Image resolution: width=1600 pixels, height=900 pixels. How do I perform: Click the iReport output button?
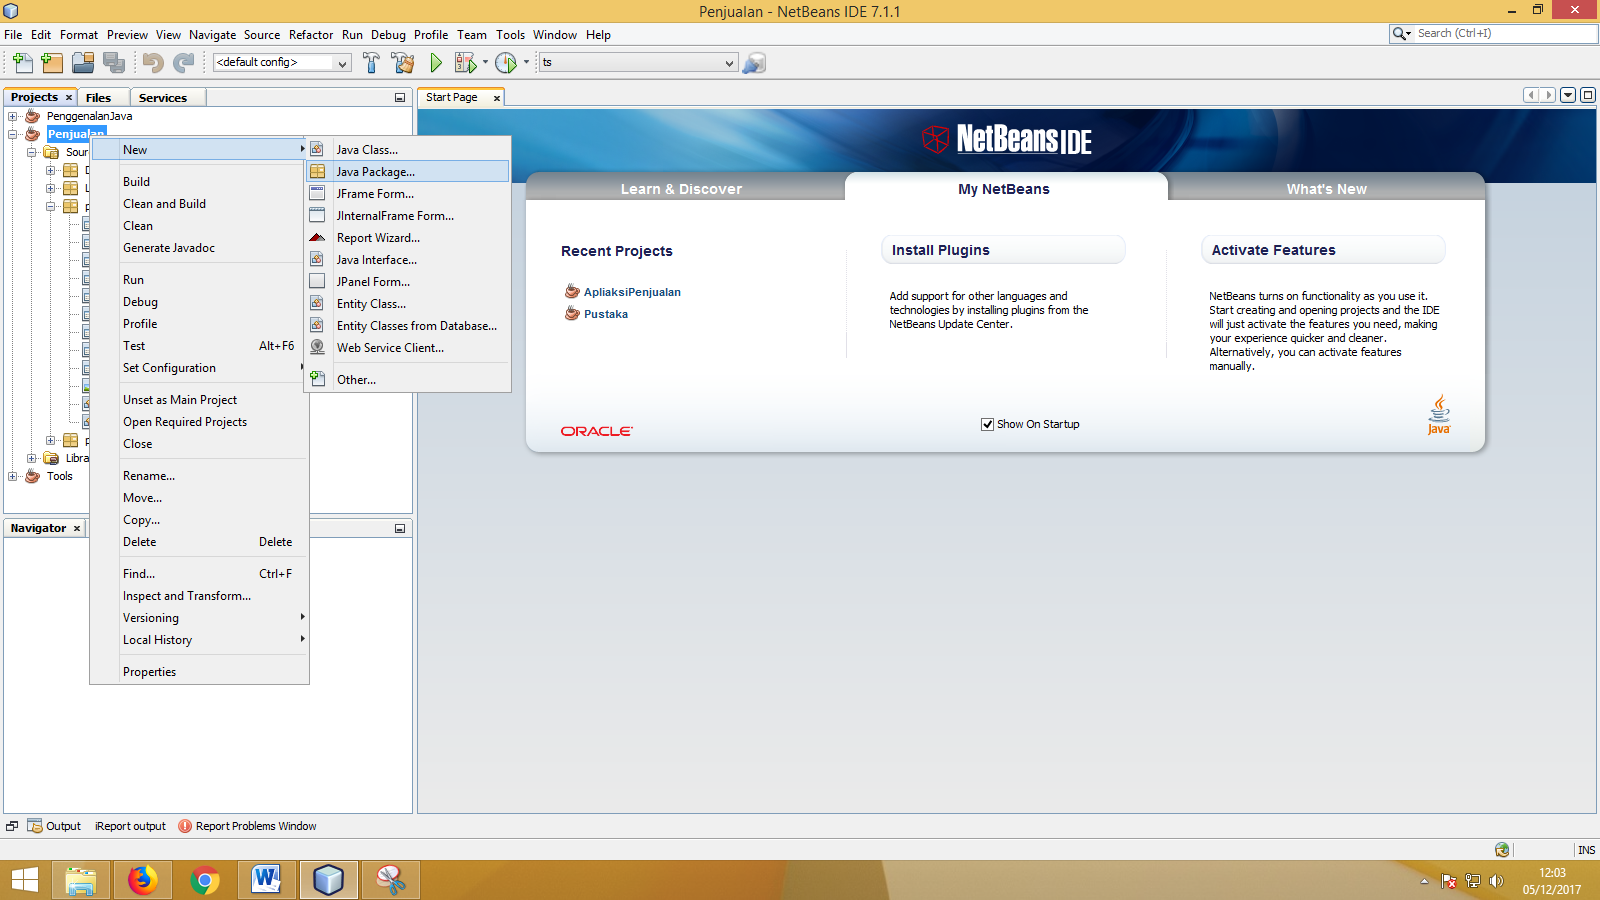click(130, 826)
